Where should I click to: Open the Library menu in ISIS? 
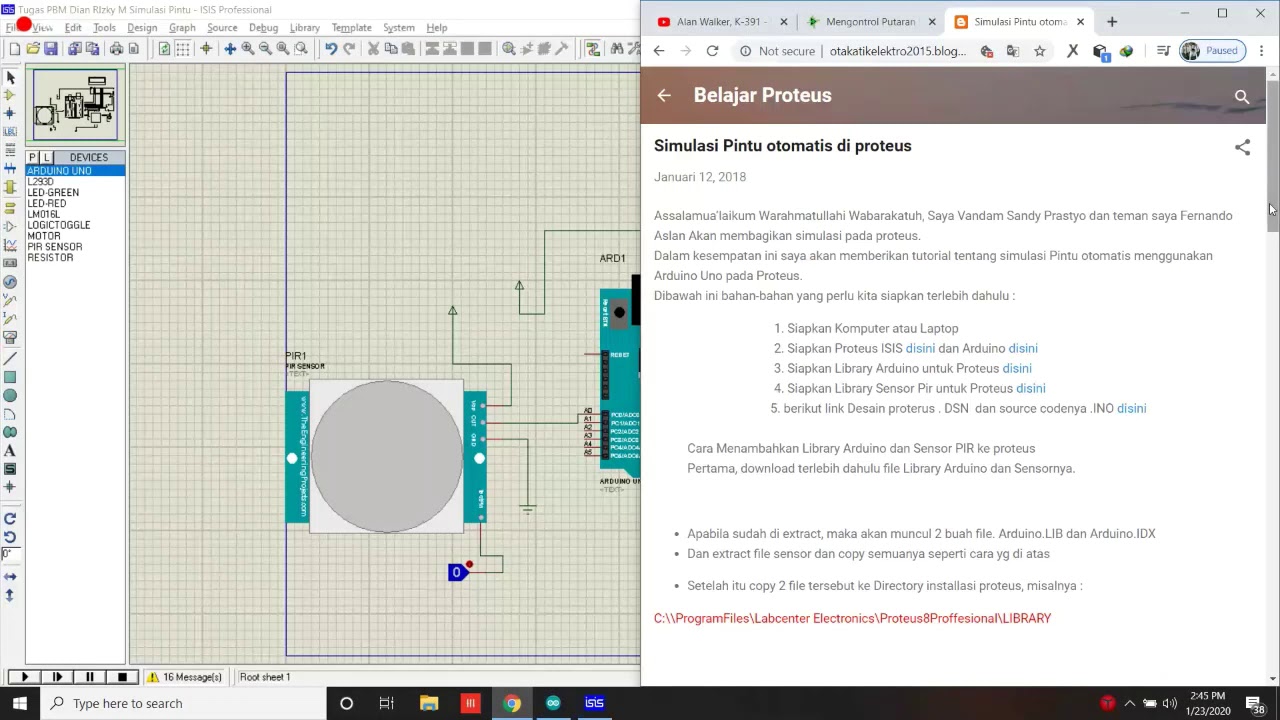[305, 28]
